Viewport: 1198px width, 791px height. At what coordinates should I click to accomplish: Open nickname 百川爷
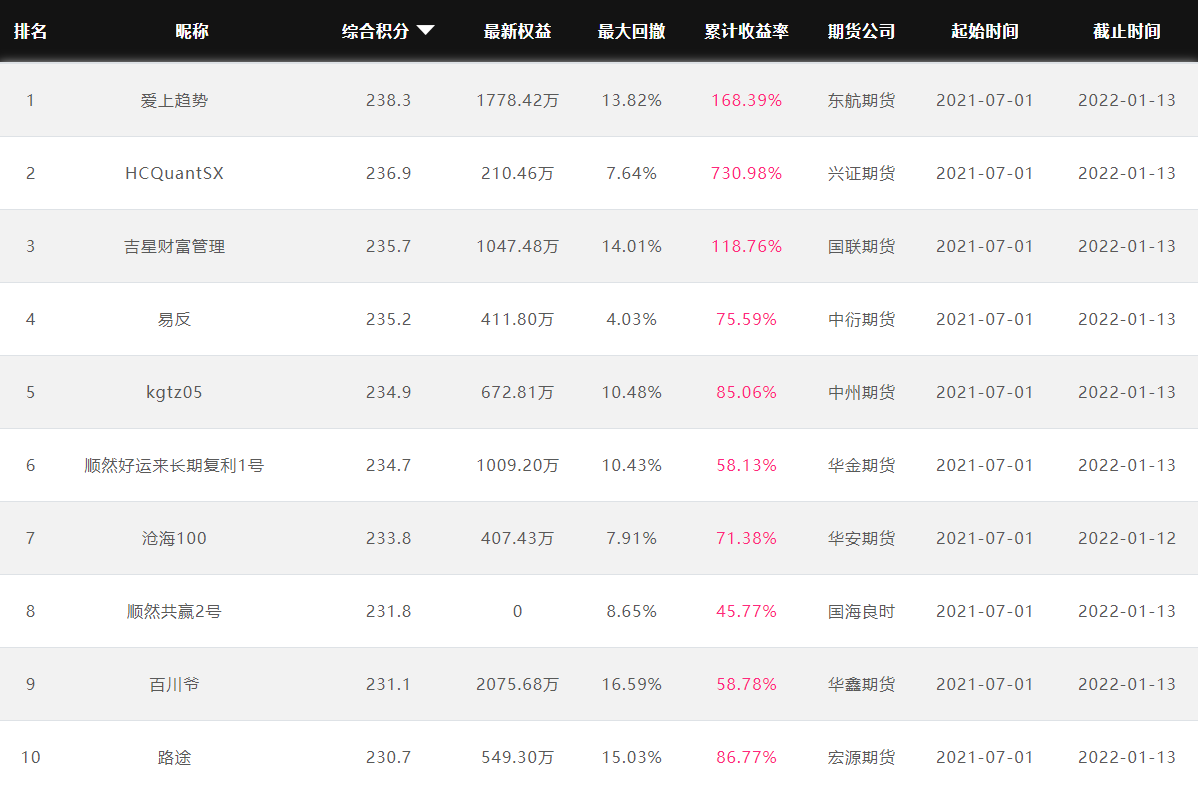pyautogui.click(x=174, y=684)
